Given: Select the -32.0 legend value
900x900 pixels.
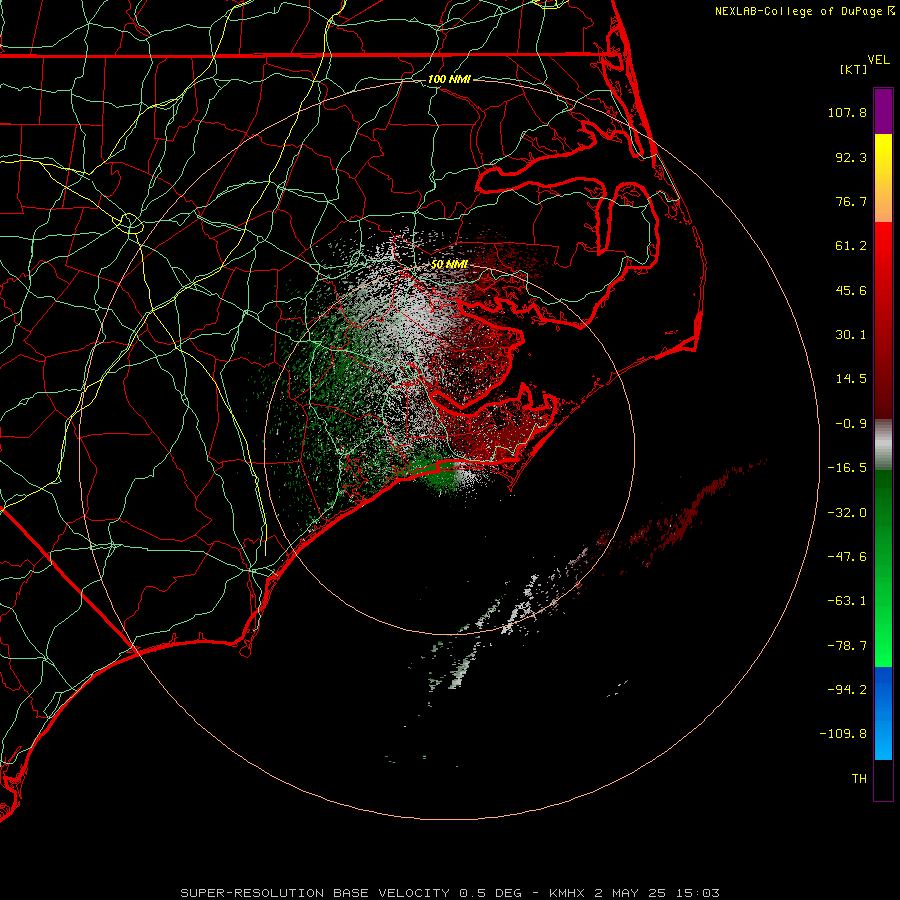Looking at the screenshot, I should coord(847,513).
